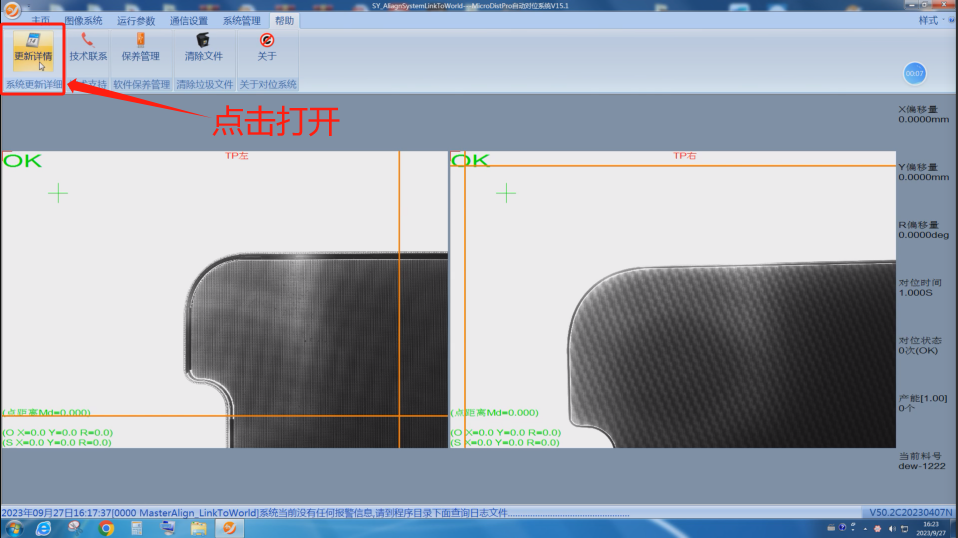Screen dimensions: 958x538
Task: Switch to the 图像系统 tab
Action: coord(84,21)
